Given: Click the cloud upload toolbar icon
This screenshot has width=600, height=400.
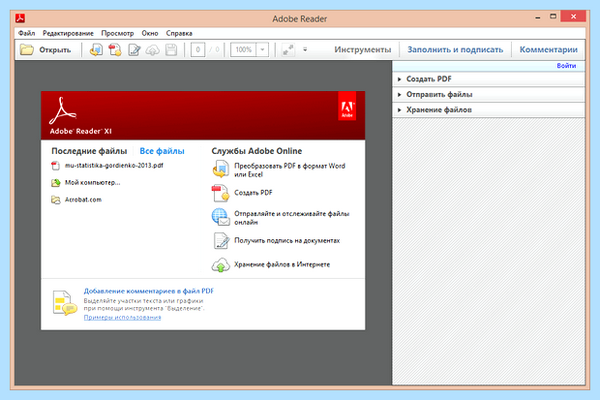Looking at the screenshot, I should click(152, 50).
